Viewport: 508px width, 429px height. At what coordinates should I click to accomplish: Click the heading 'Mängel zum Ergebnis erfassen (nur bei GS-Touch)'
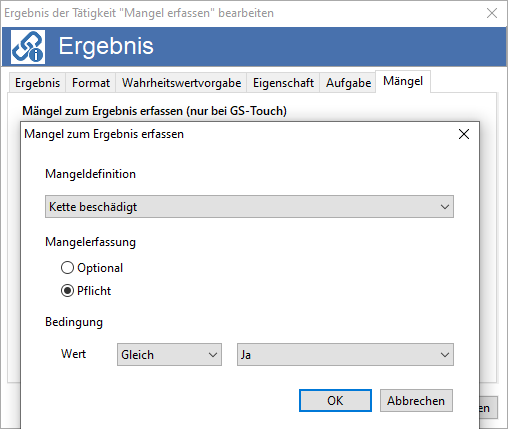tap(154, 111)
